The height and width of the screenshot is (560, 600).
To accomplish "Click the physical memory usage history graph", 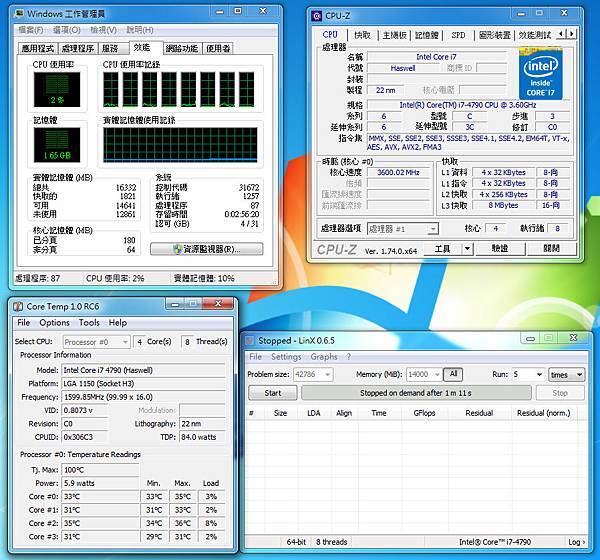I will (180, 145).
